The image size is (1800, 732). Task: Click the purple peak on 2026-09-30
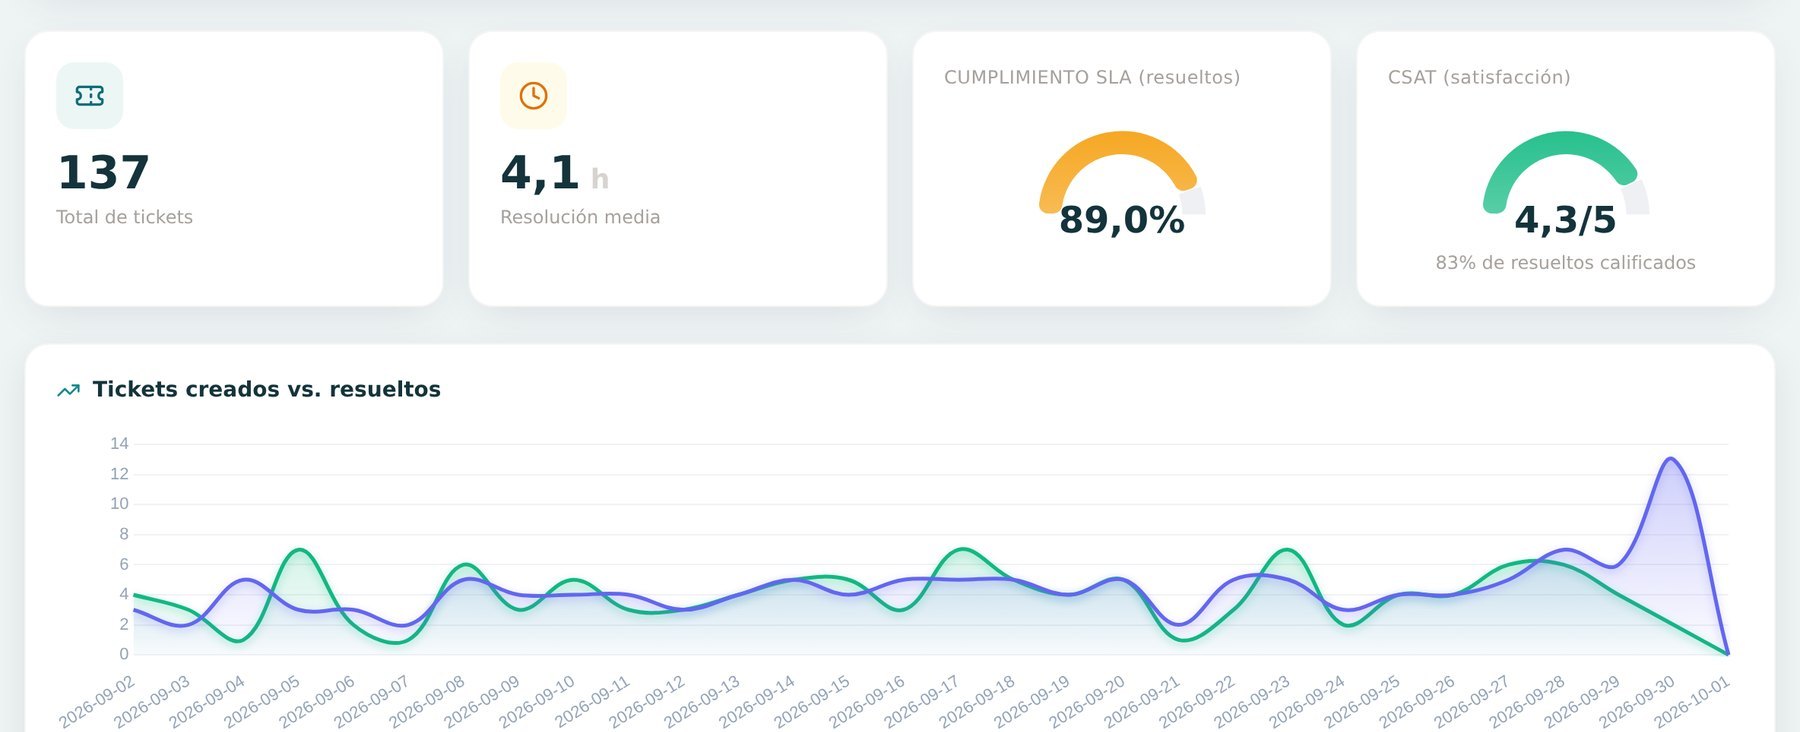click(x=1670, y=459)
